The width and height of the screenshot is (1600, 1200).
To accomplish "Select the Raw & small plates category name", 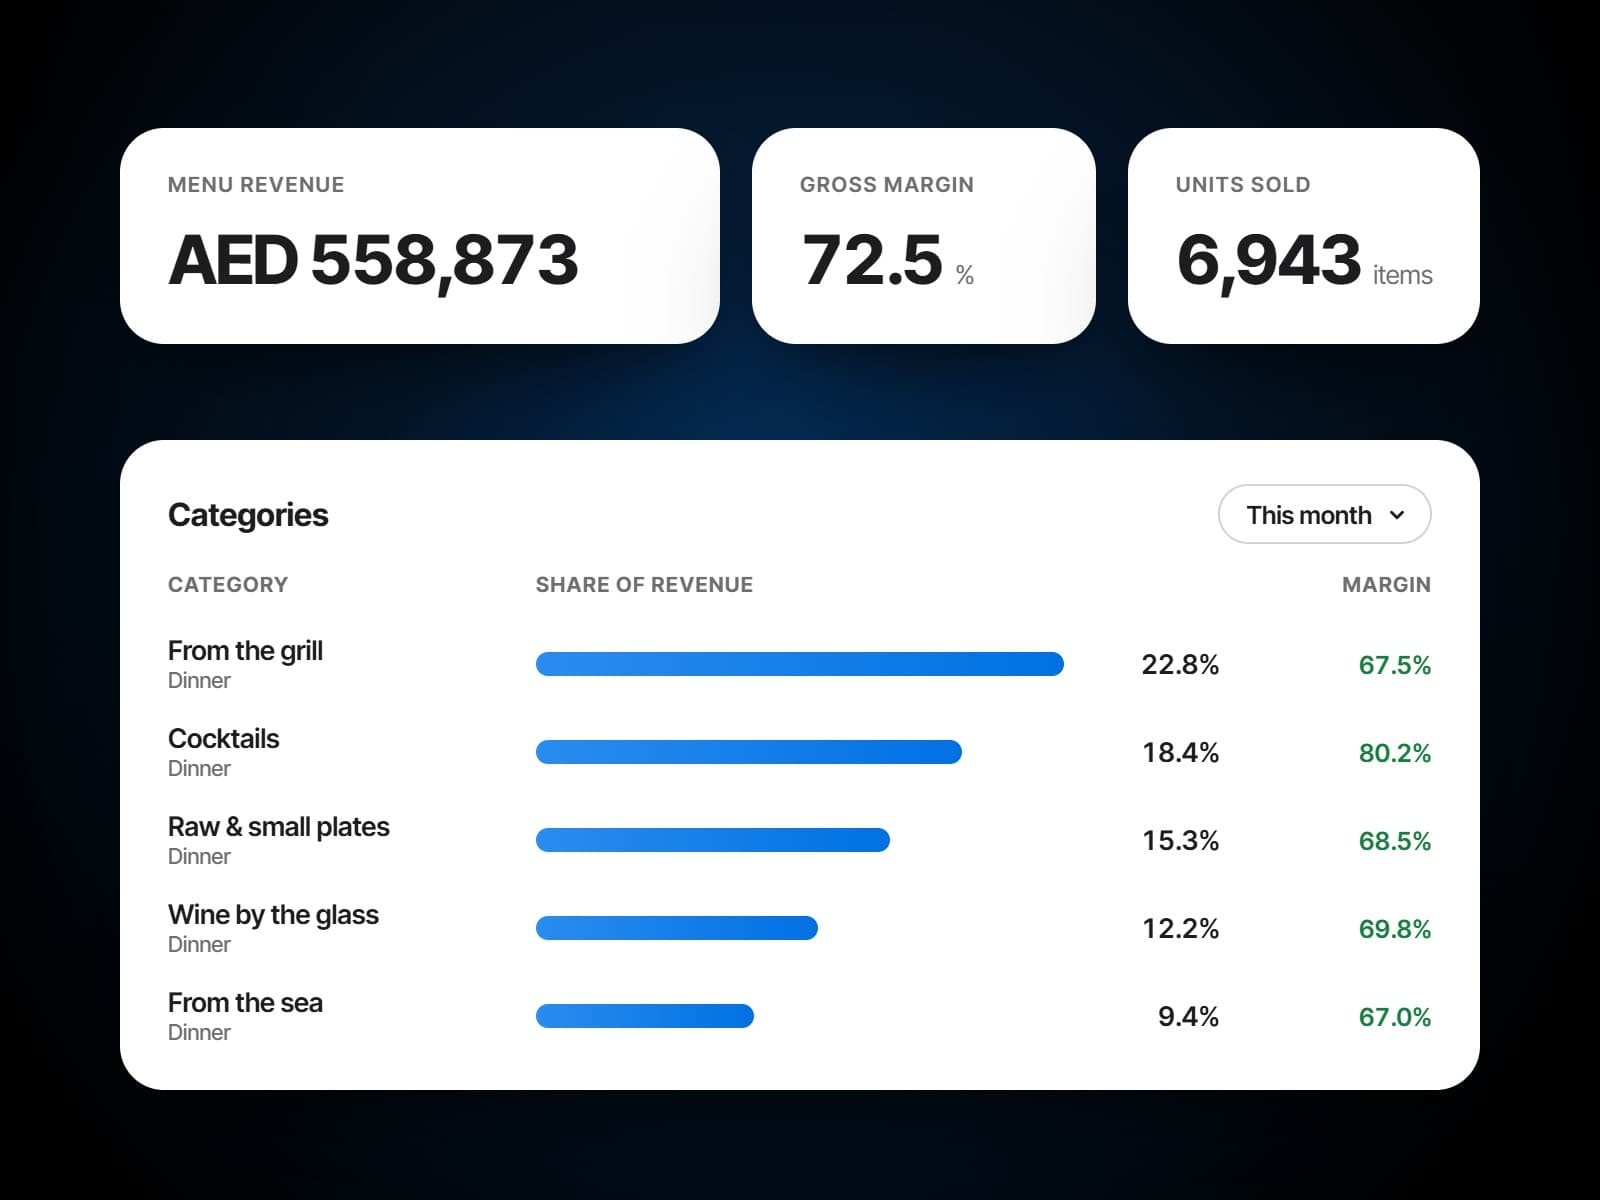I will pos(278,826).
